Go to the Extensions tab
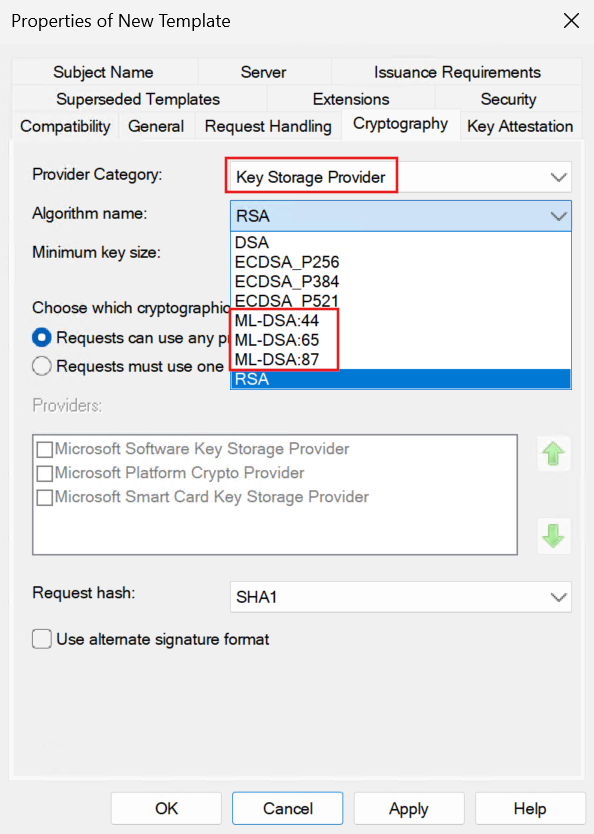 click(351, 99)
